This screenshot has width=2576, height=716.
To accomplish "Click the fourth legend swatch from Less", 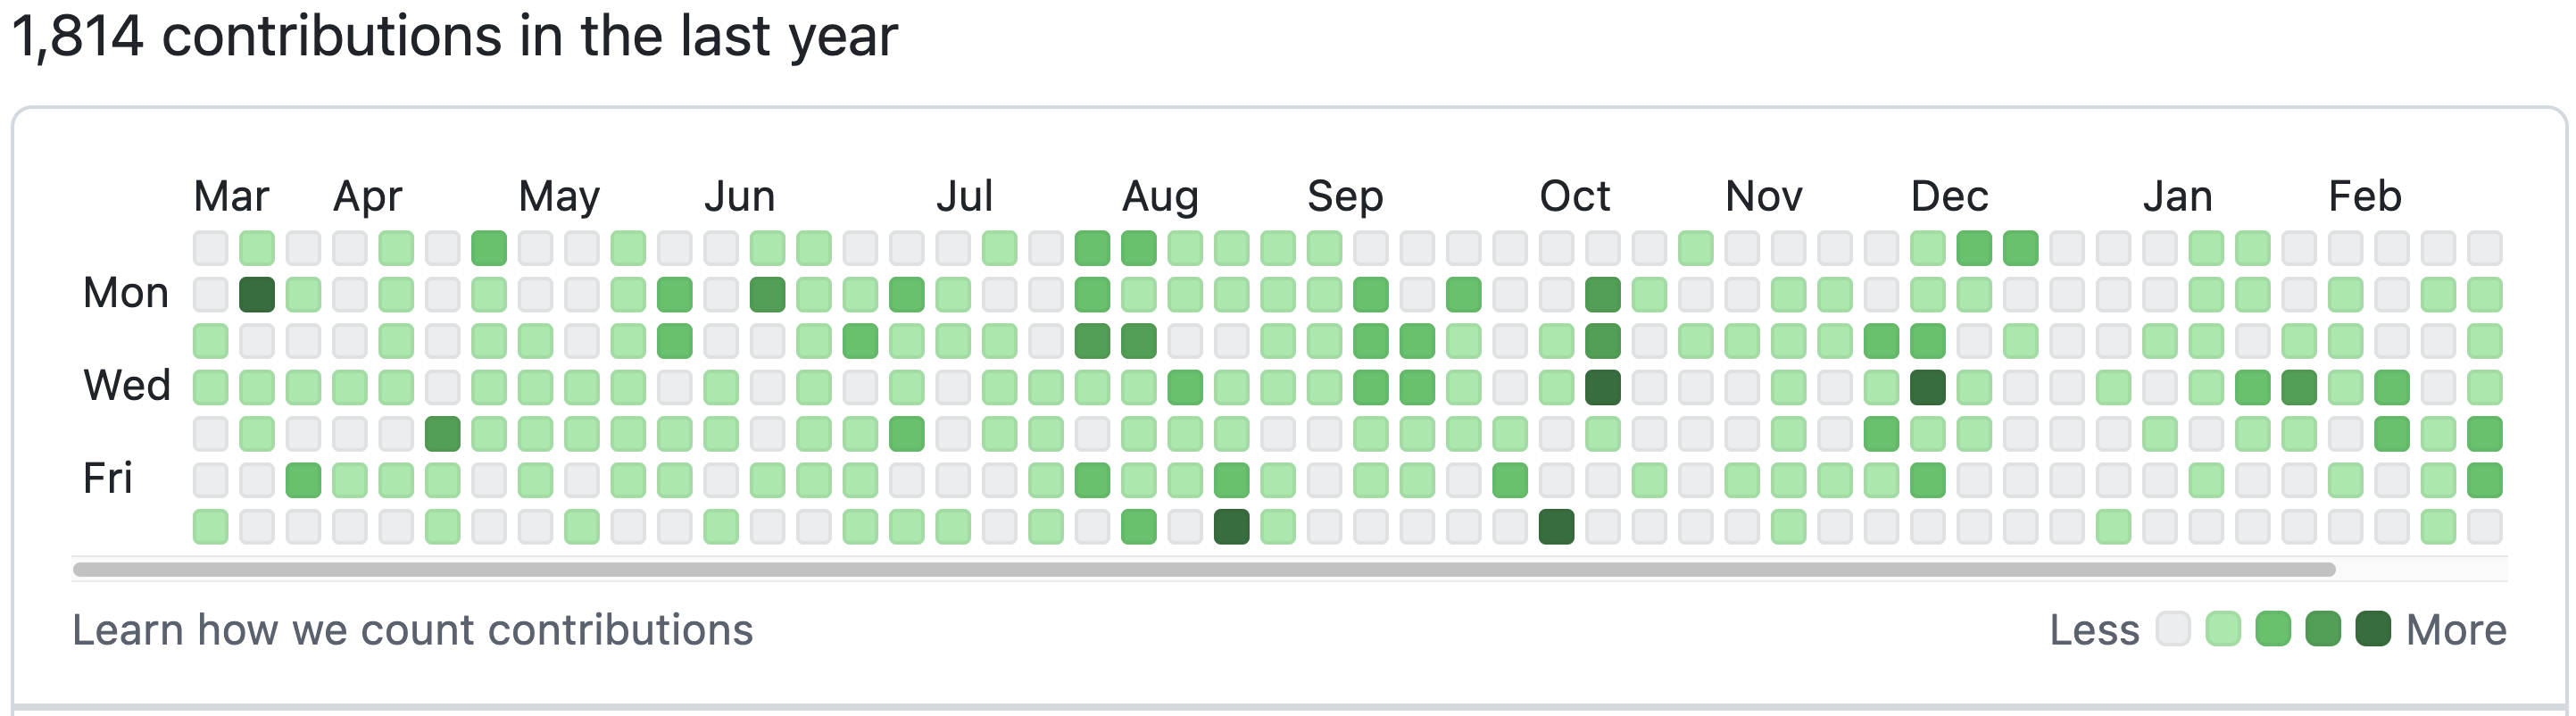I will [2323, 629].
